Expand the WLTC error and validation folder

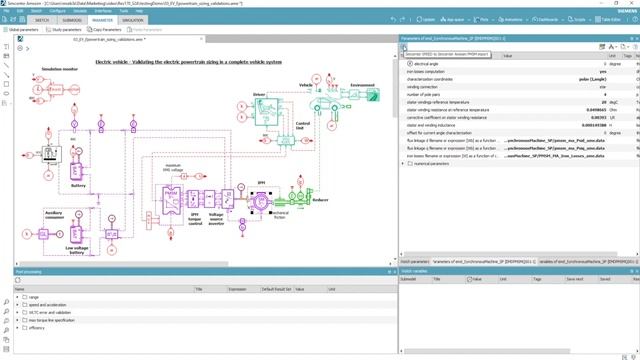click(x=17, y=313)
